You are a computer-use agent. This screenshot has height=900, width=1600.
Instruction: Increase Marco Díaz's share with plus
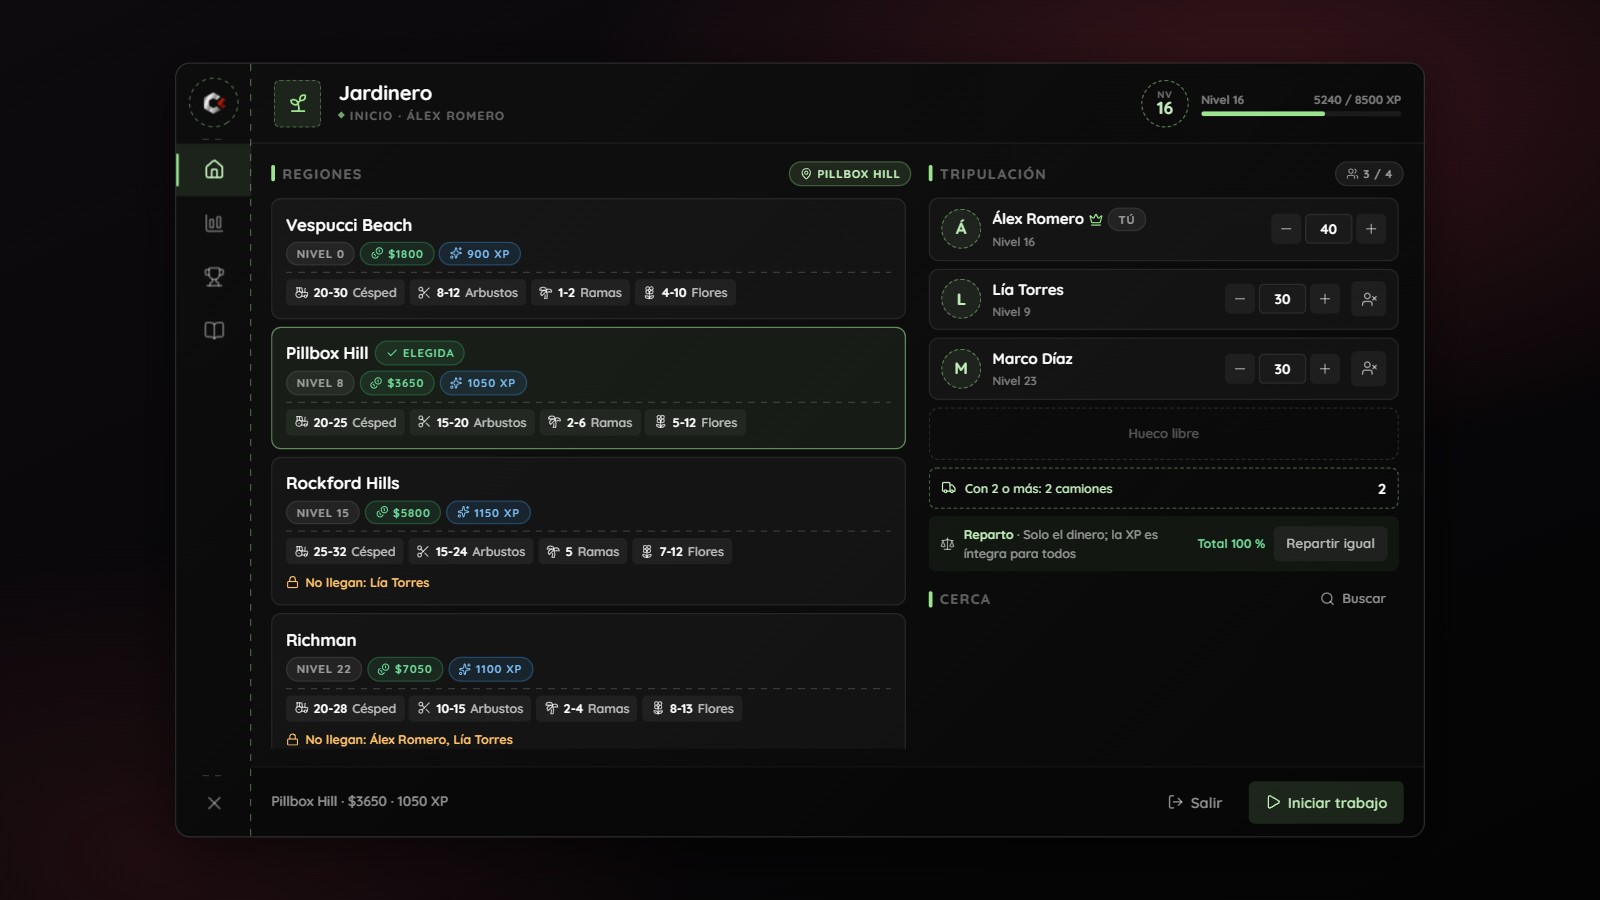pyautogui.click(x=1325, y=369)
